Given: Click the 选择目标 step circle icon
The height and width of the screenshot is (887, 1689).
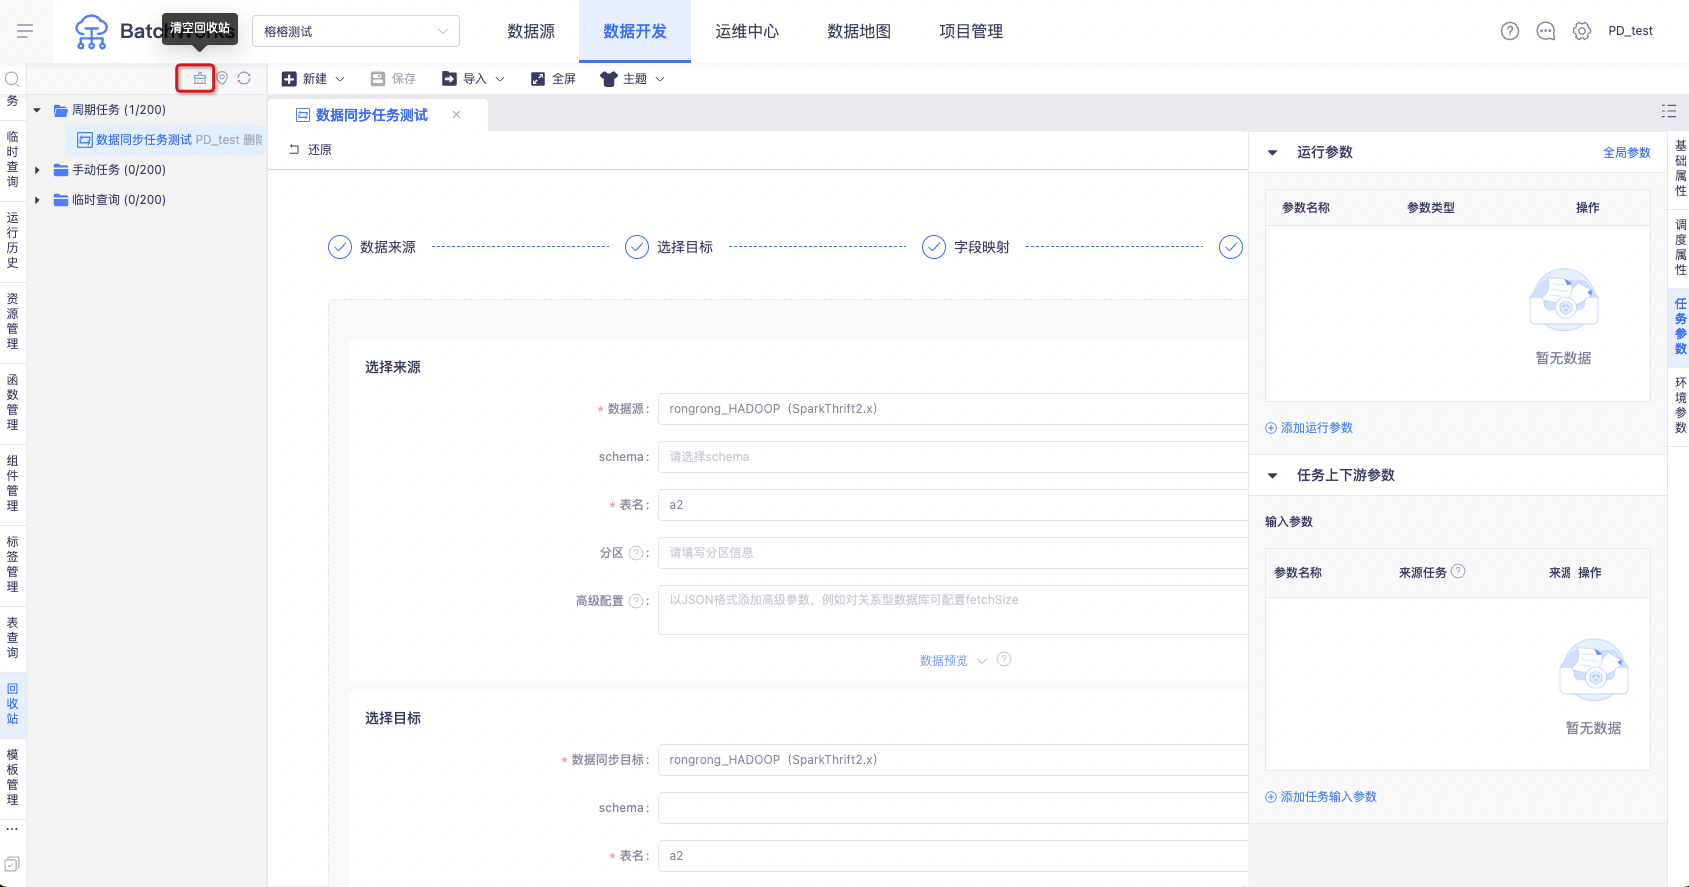Looking at the screenshot, I should (637, 247).
